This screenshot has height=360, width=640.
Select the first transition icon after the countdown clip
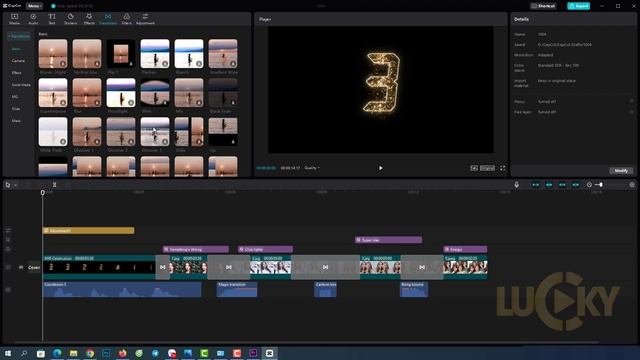162,267
